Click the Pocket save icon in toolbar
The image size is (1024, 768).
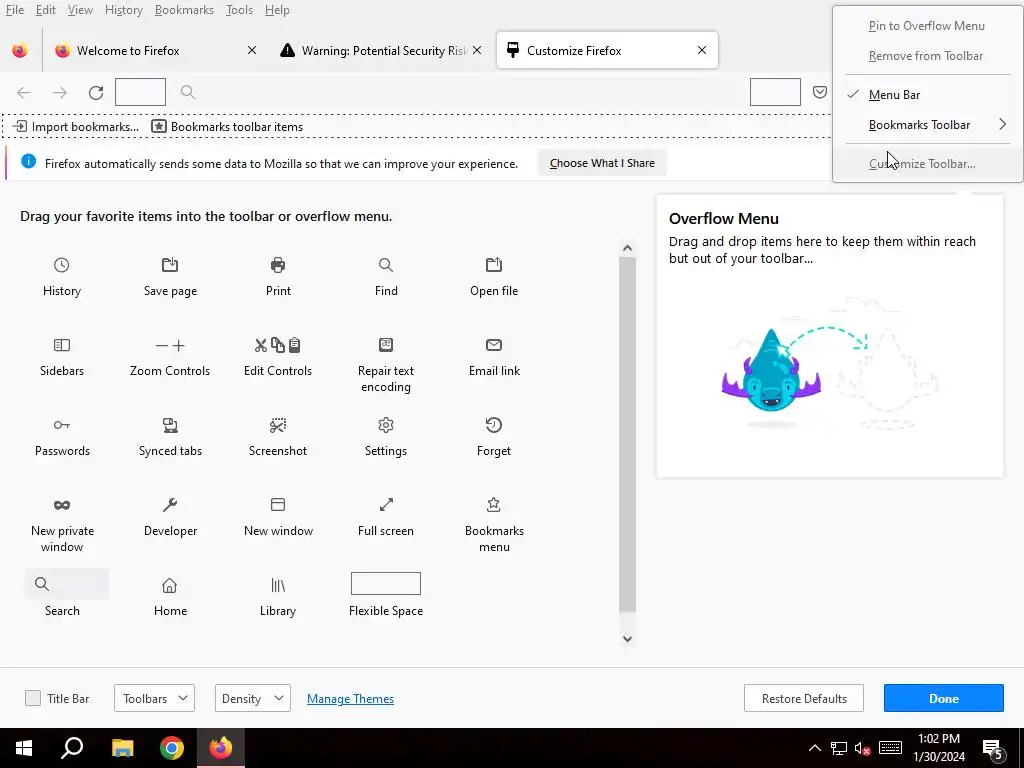point(820,92)
